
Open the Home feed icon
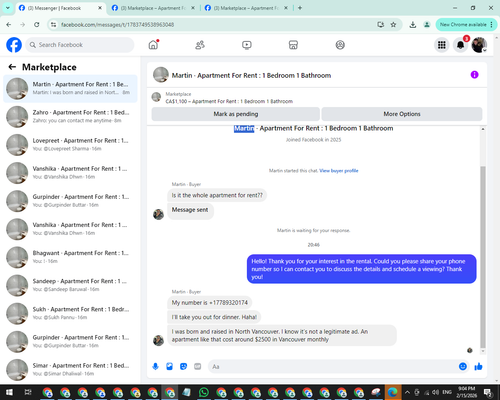[153, 45]
